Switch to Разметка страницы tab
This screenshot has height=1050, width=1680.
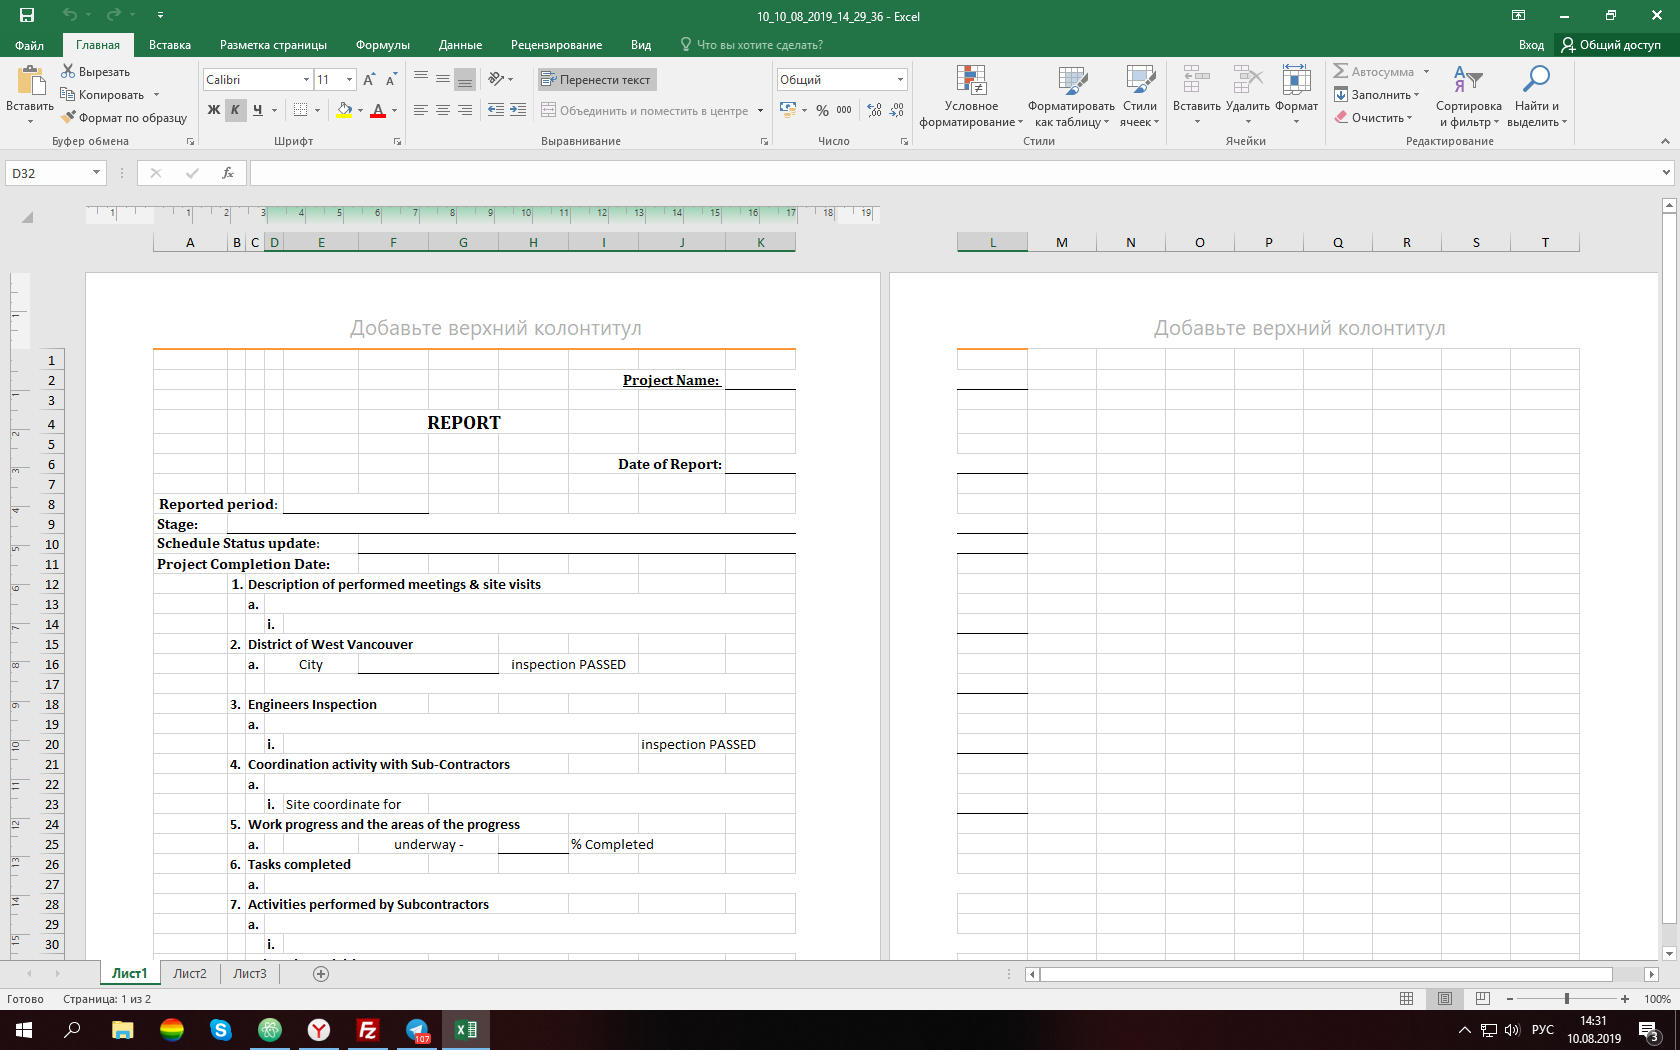pyautogui.click(x=273, y=45)
